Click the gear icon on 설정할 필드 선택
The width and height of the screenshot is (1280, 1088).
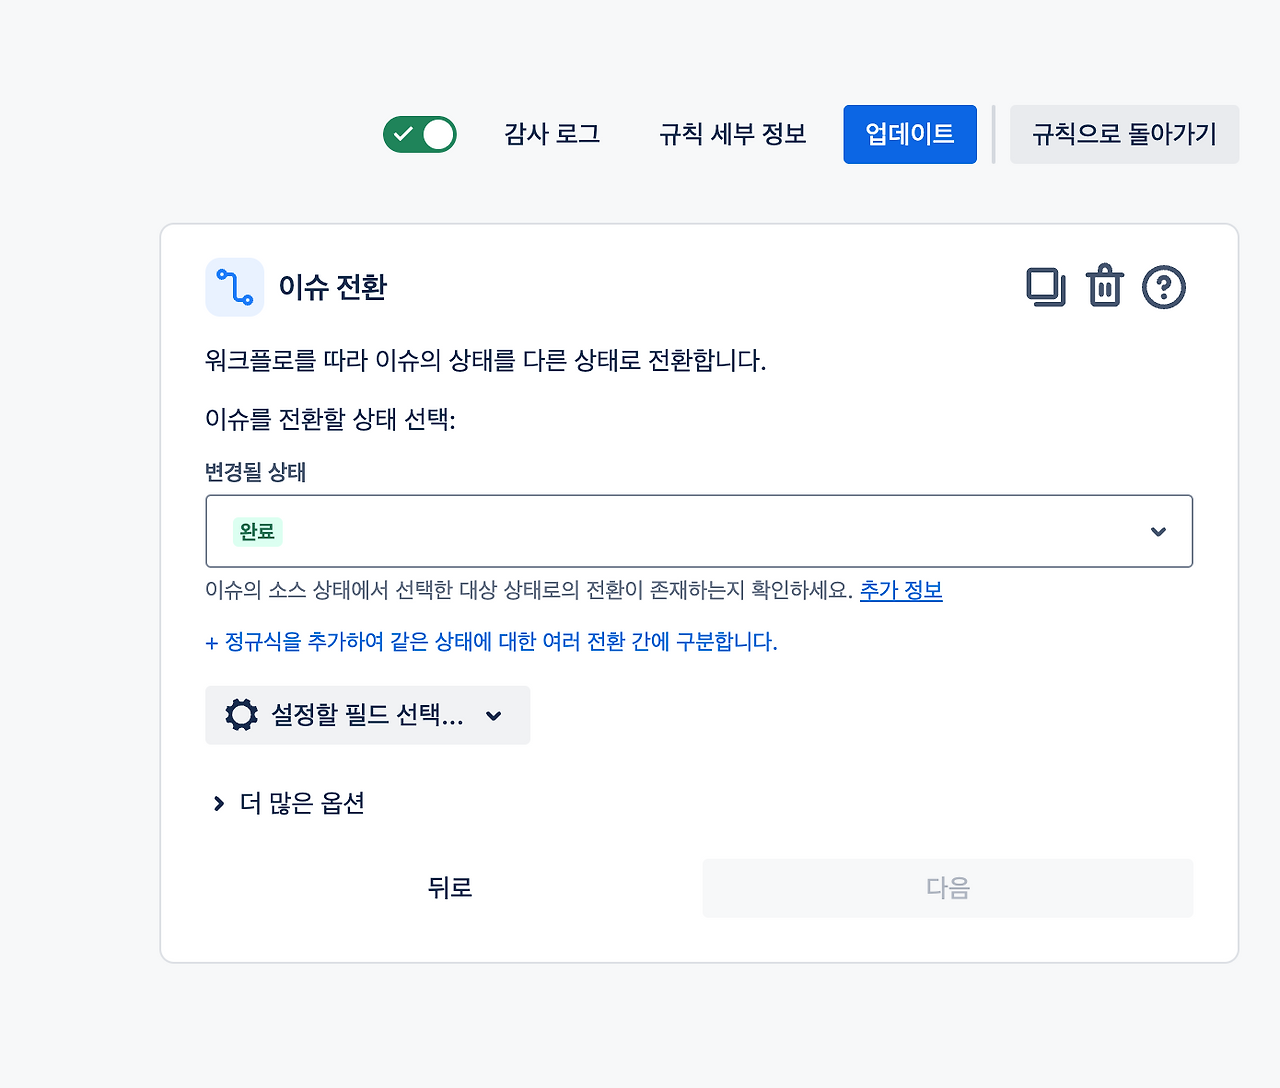(x=240, y=715)
